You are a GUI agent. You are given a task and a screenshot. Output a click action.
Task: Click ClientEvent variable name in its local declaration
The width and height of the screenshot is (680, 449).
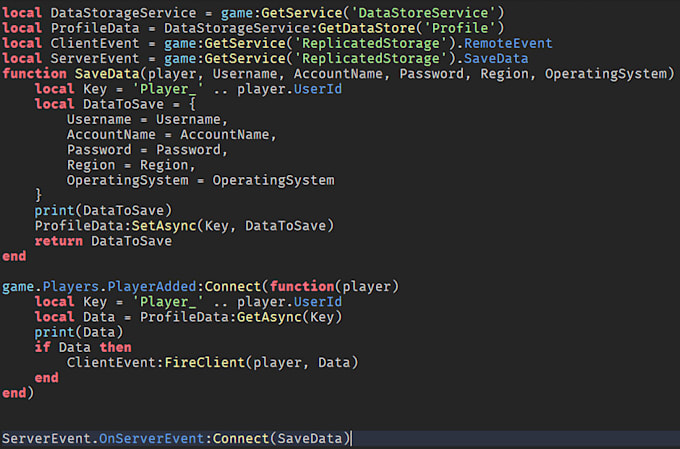pyautogui.click(x=95, y=43)
